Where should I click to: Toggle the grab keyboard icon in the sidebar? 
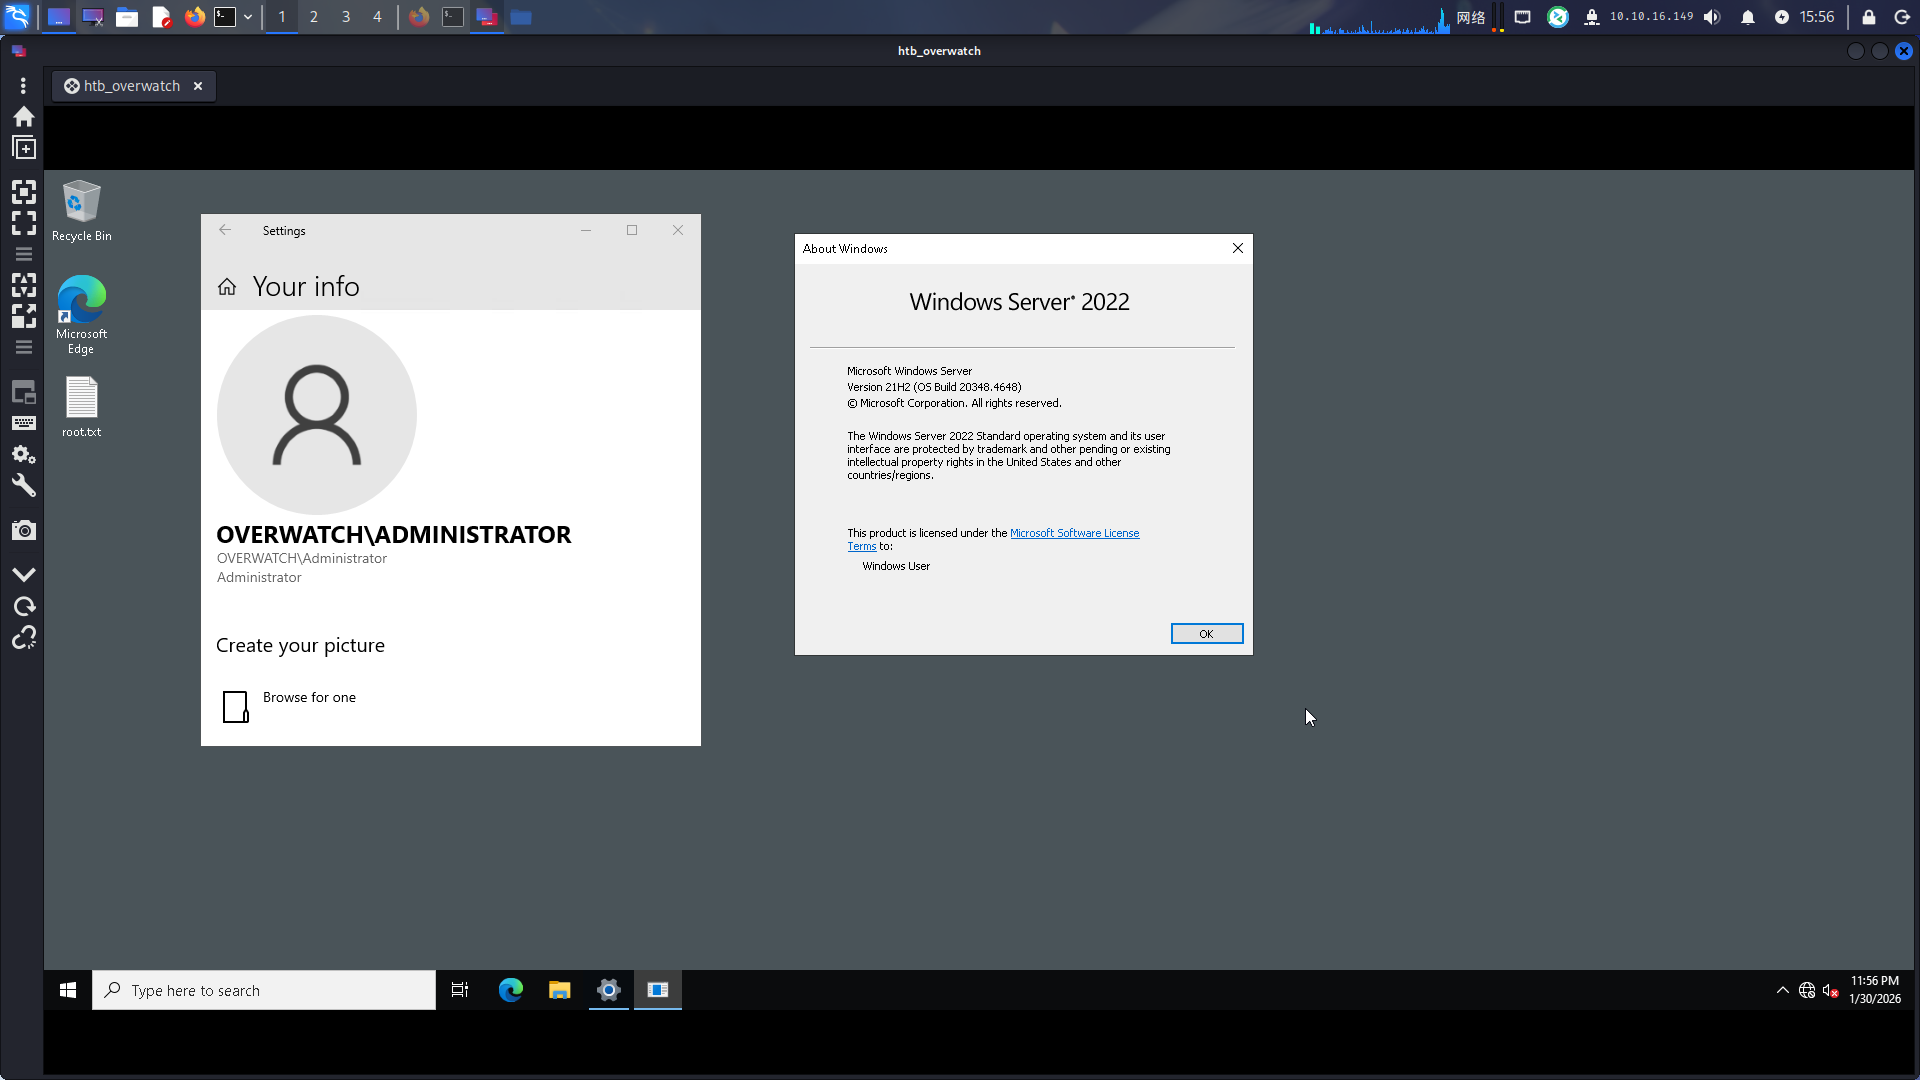[x=24, y=423]
